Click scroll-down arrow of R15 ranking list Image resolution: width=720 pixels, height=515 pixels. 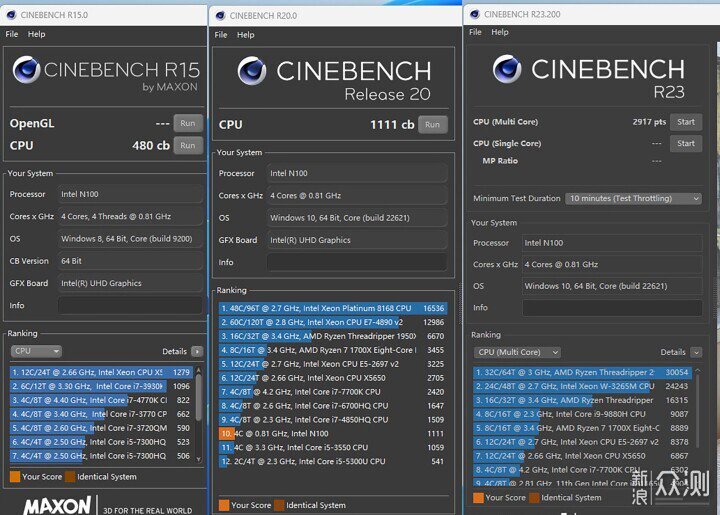(198, 459)
